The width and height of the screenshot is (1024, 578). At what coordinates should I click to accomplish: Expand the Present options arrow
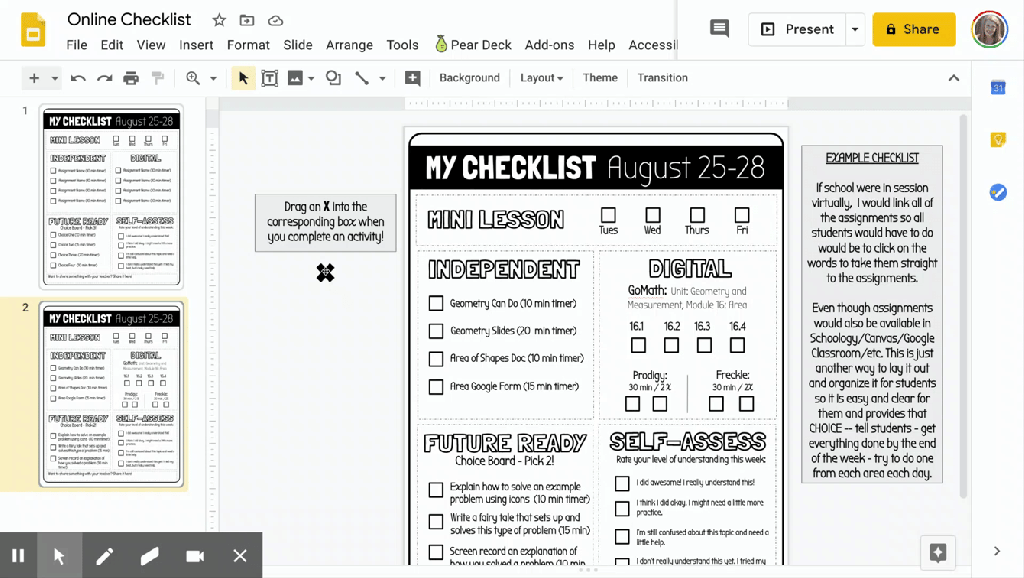(x=855, y=30)
